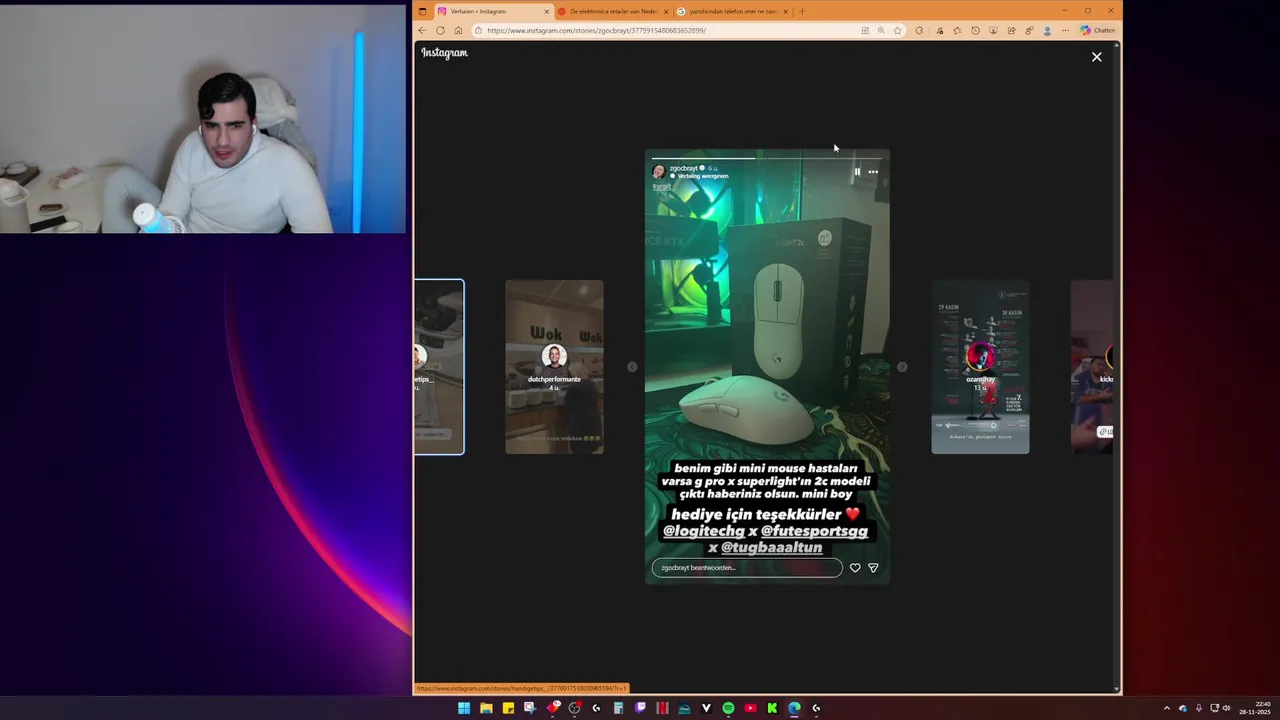1280x720 pixels.
Task: Open Twitch from taskbar
Action: coord(640,708)
